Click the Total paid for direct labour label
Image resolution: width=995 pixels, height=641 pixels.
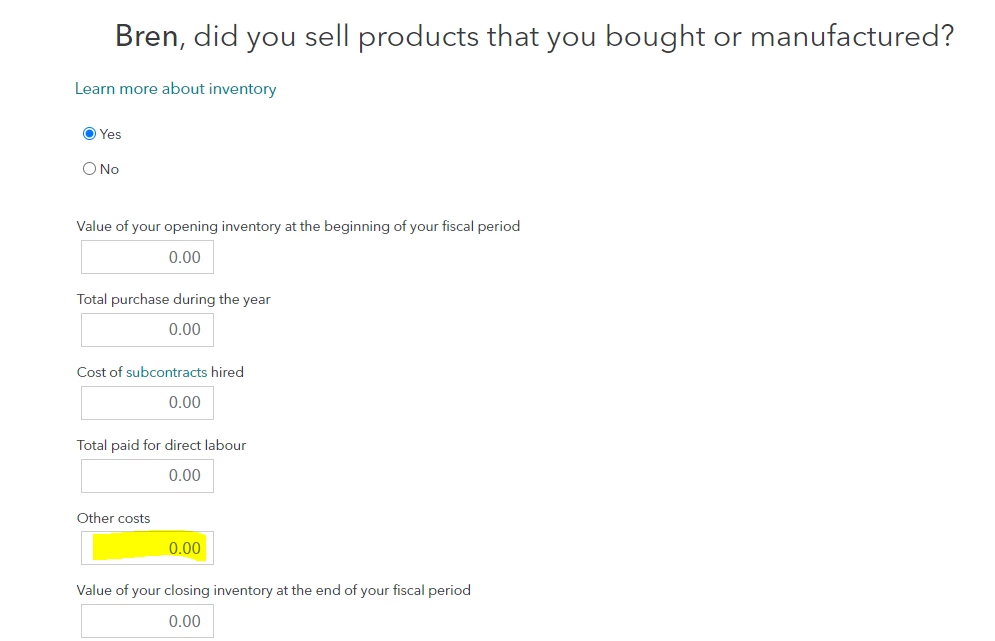pos(161,445)
